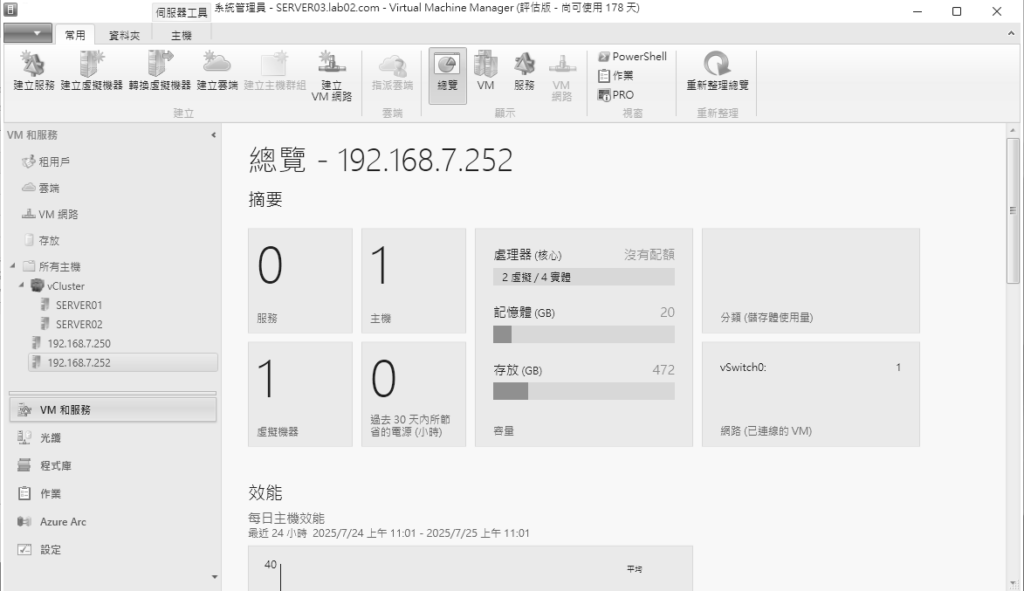Click the scrollbar up arrow
This screenshot has height=591, width=1024.
(1013, 131)
